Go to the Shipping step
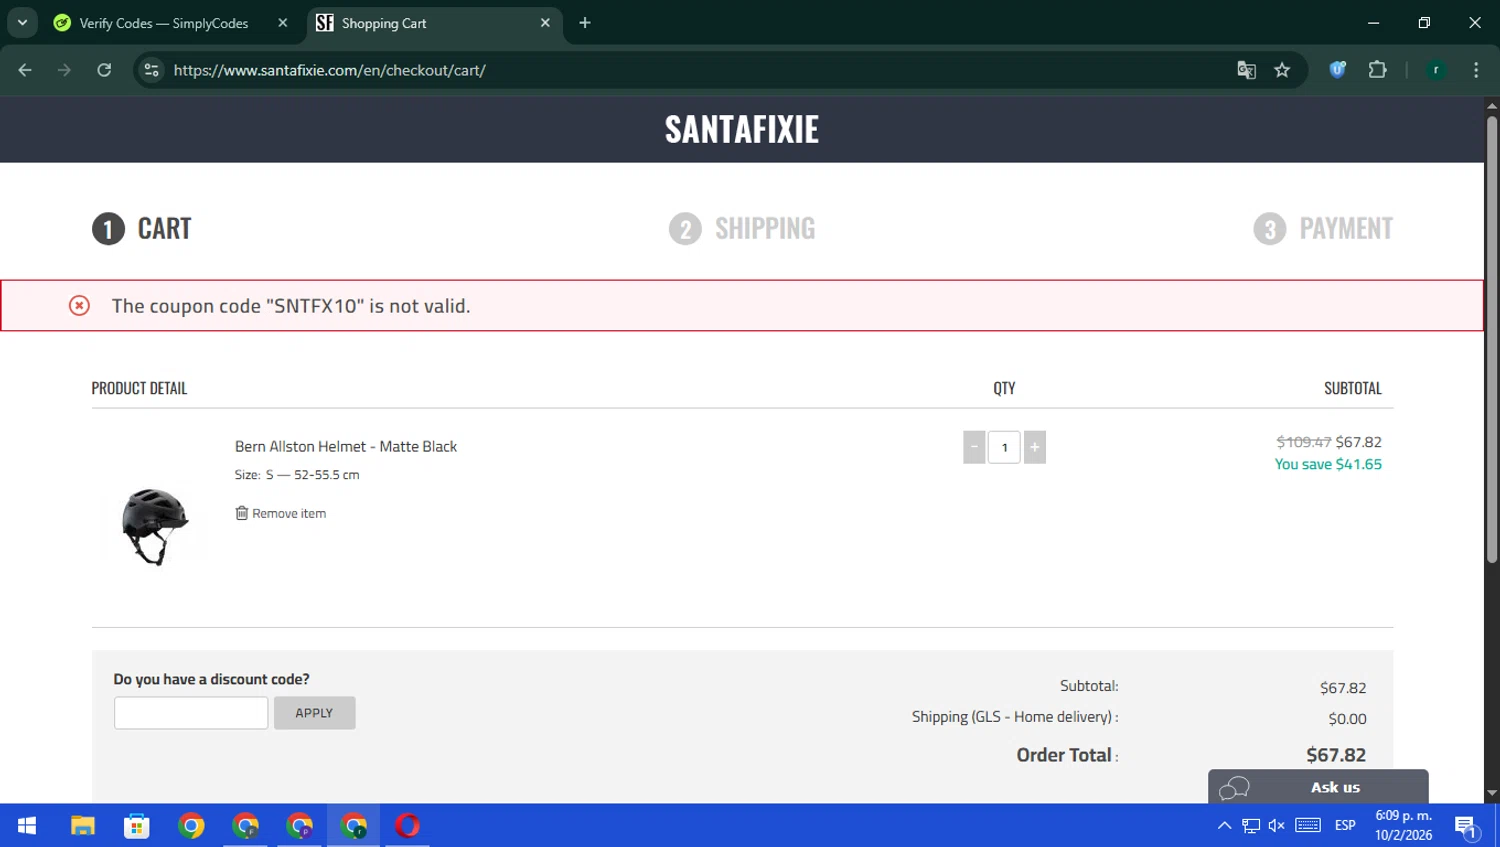1500x847 pixels. tap(742, 228)
